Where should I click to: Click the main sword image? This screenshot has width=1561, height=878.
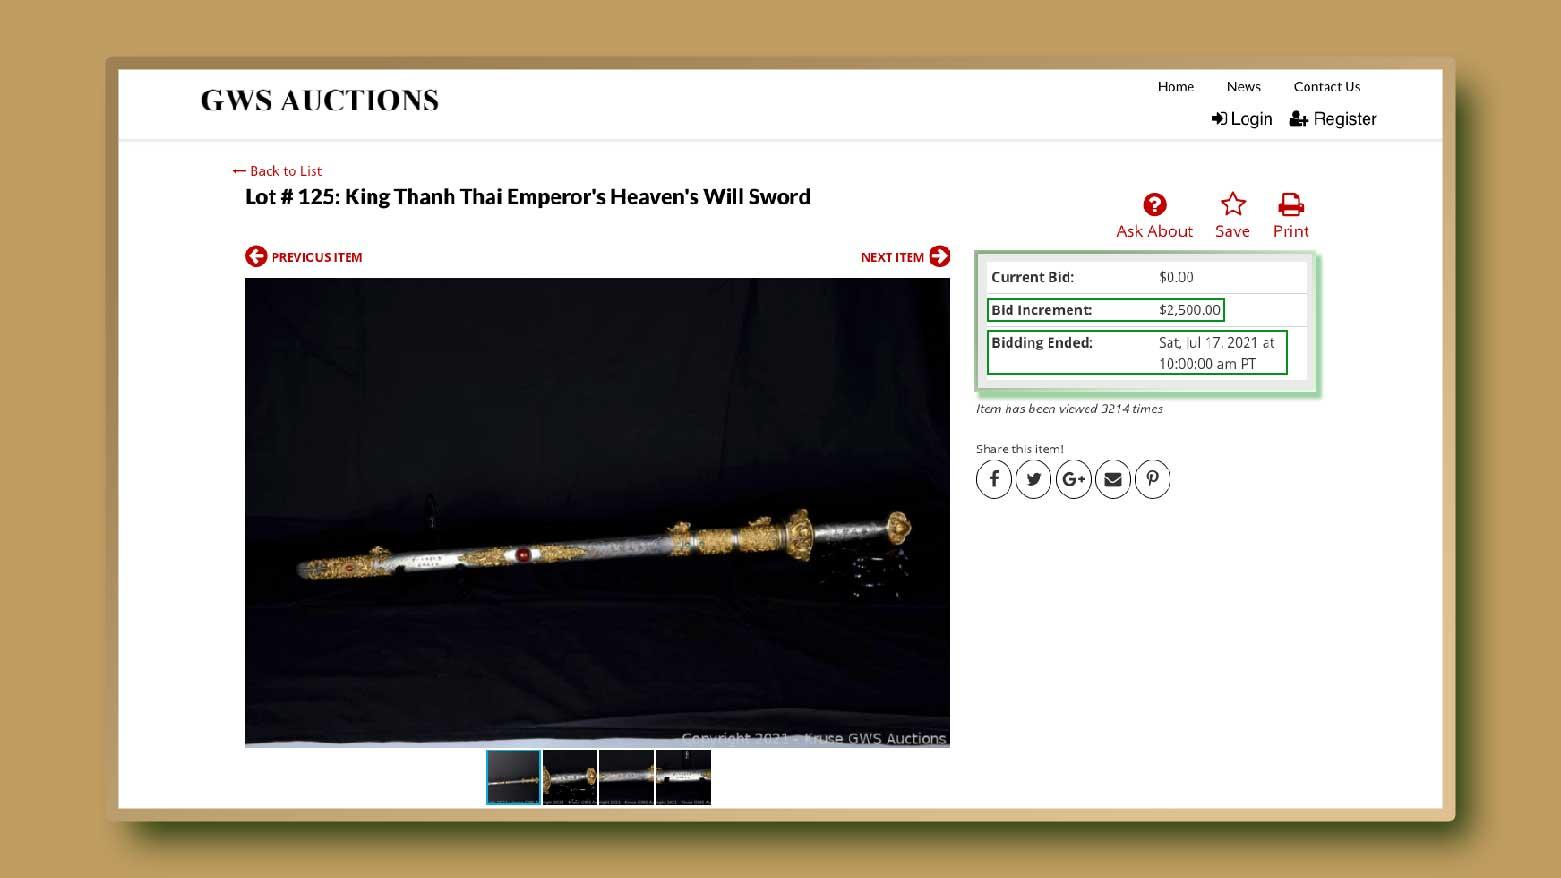point(597,512)
